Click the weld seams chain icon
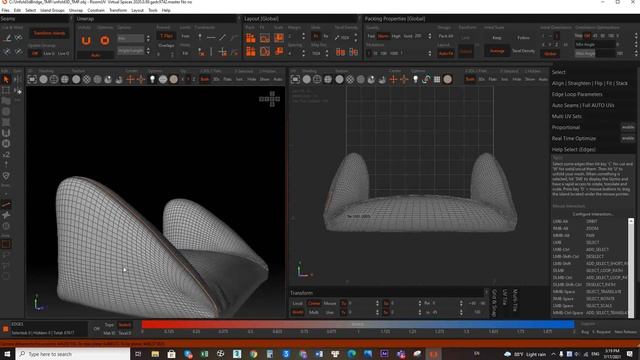Viewport: 640px width, 360px height. [18, 38]
